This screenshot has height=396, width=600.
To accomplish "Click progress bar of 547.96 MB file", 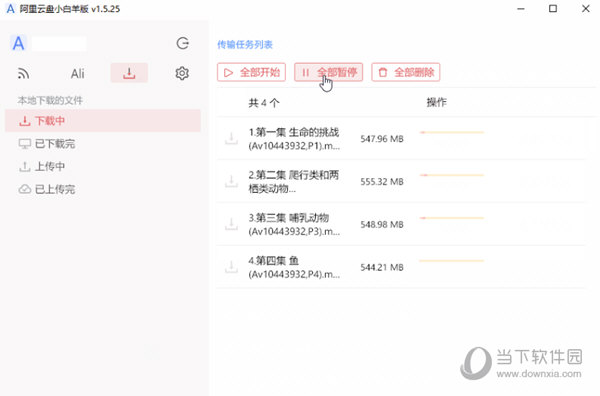I will [452, 132].
